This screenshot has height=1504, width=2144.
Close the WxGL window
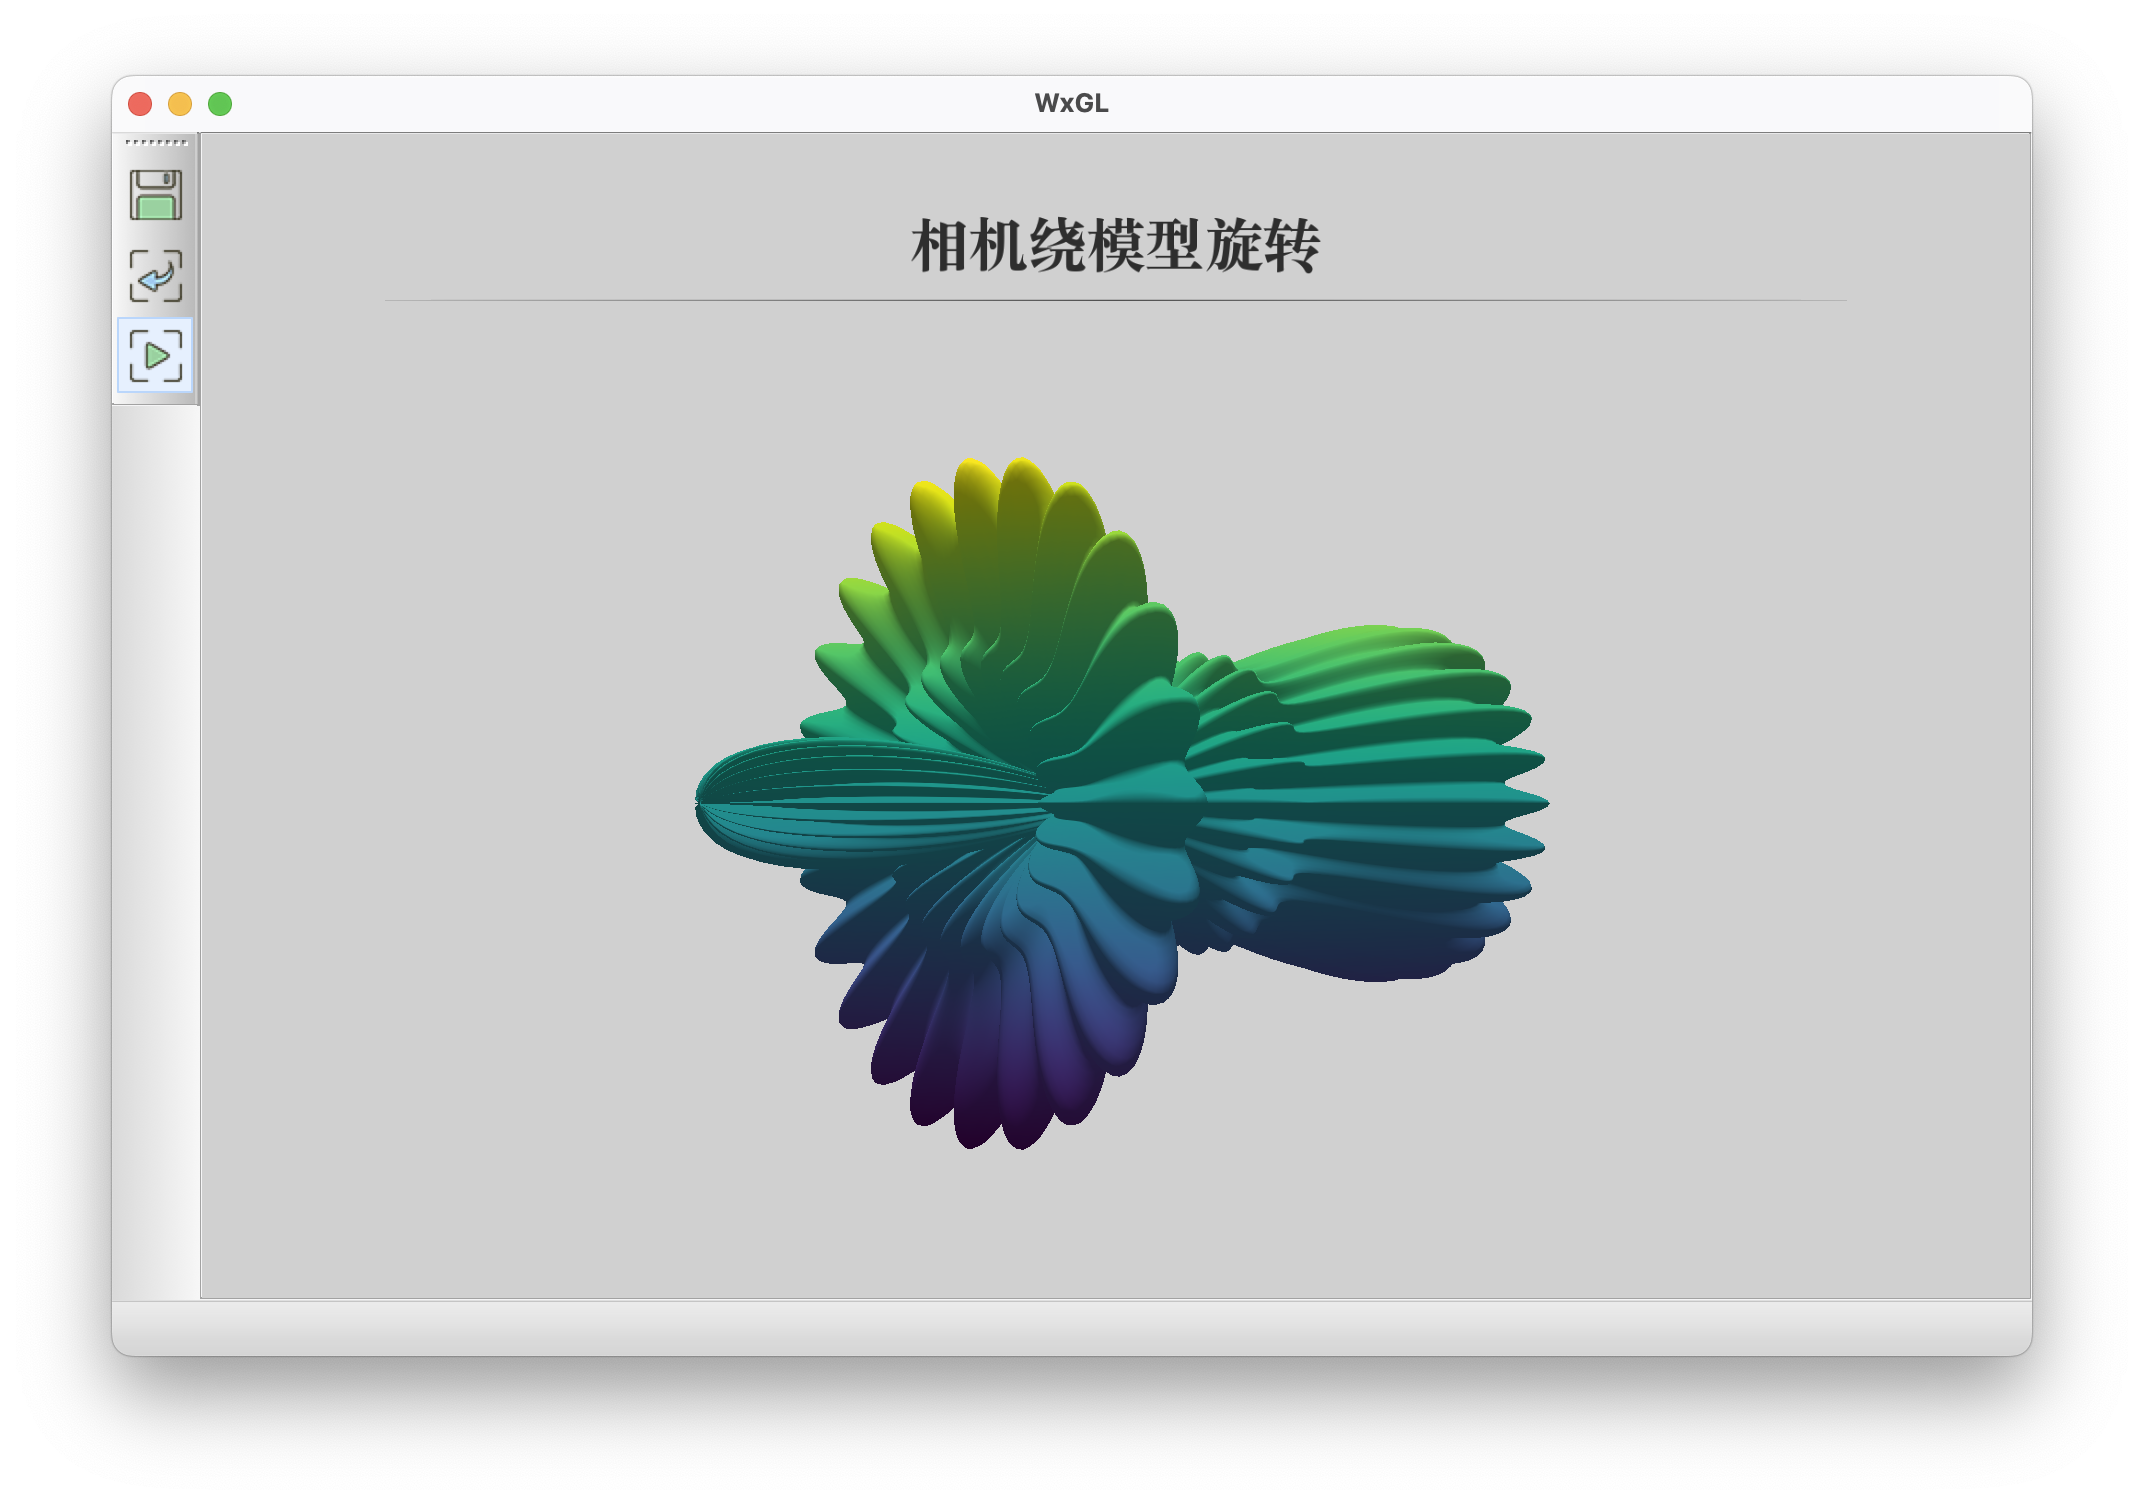(x=140, y=104)
